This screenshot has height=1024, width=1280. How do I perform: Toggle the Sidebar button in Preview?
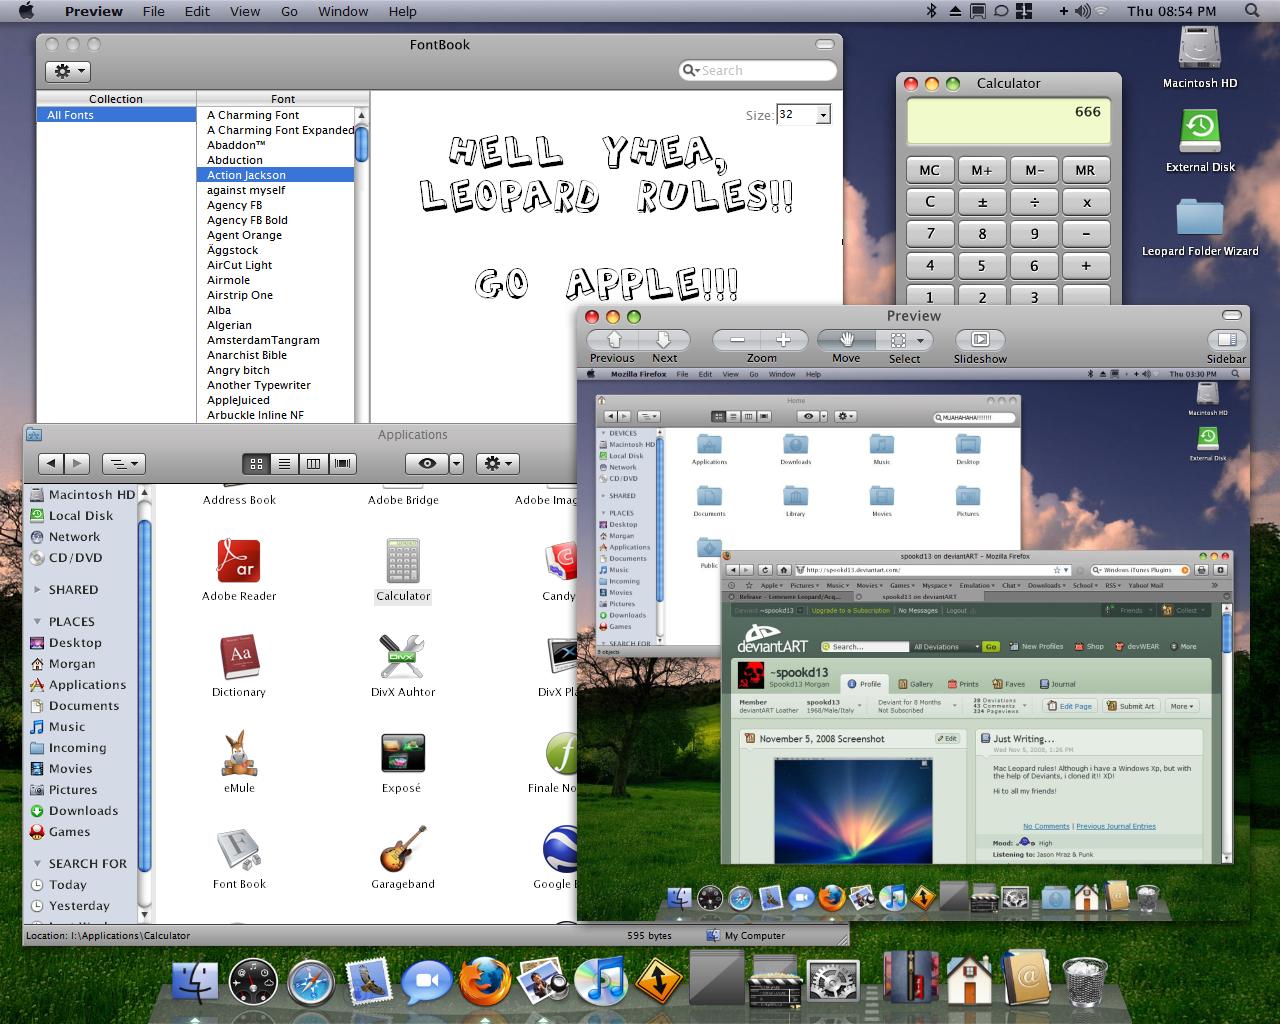point(1227,340)
